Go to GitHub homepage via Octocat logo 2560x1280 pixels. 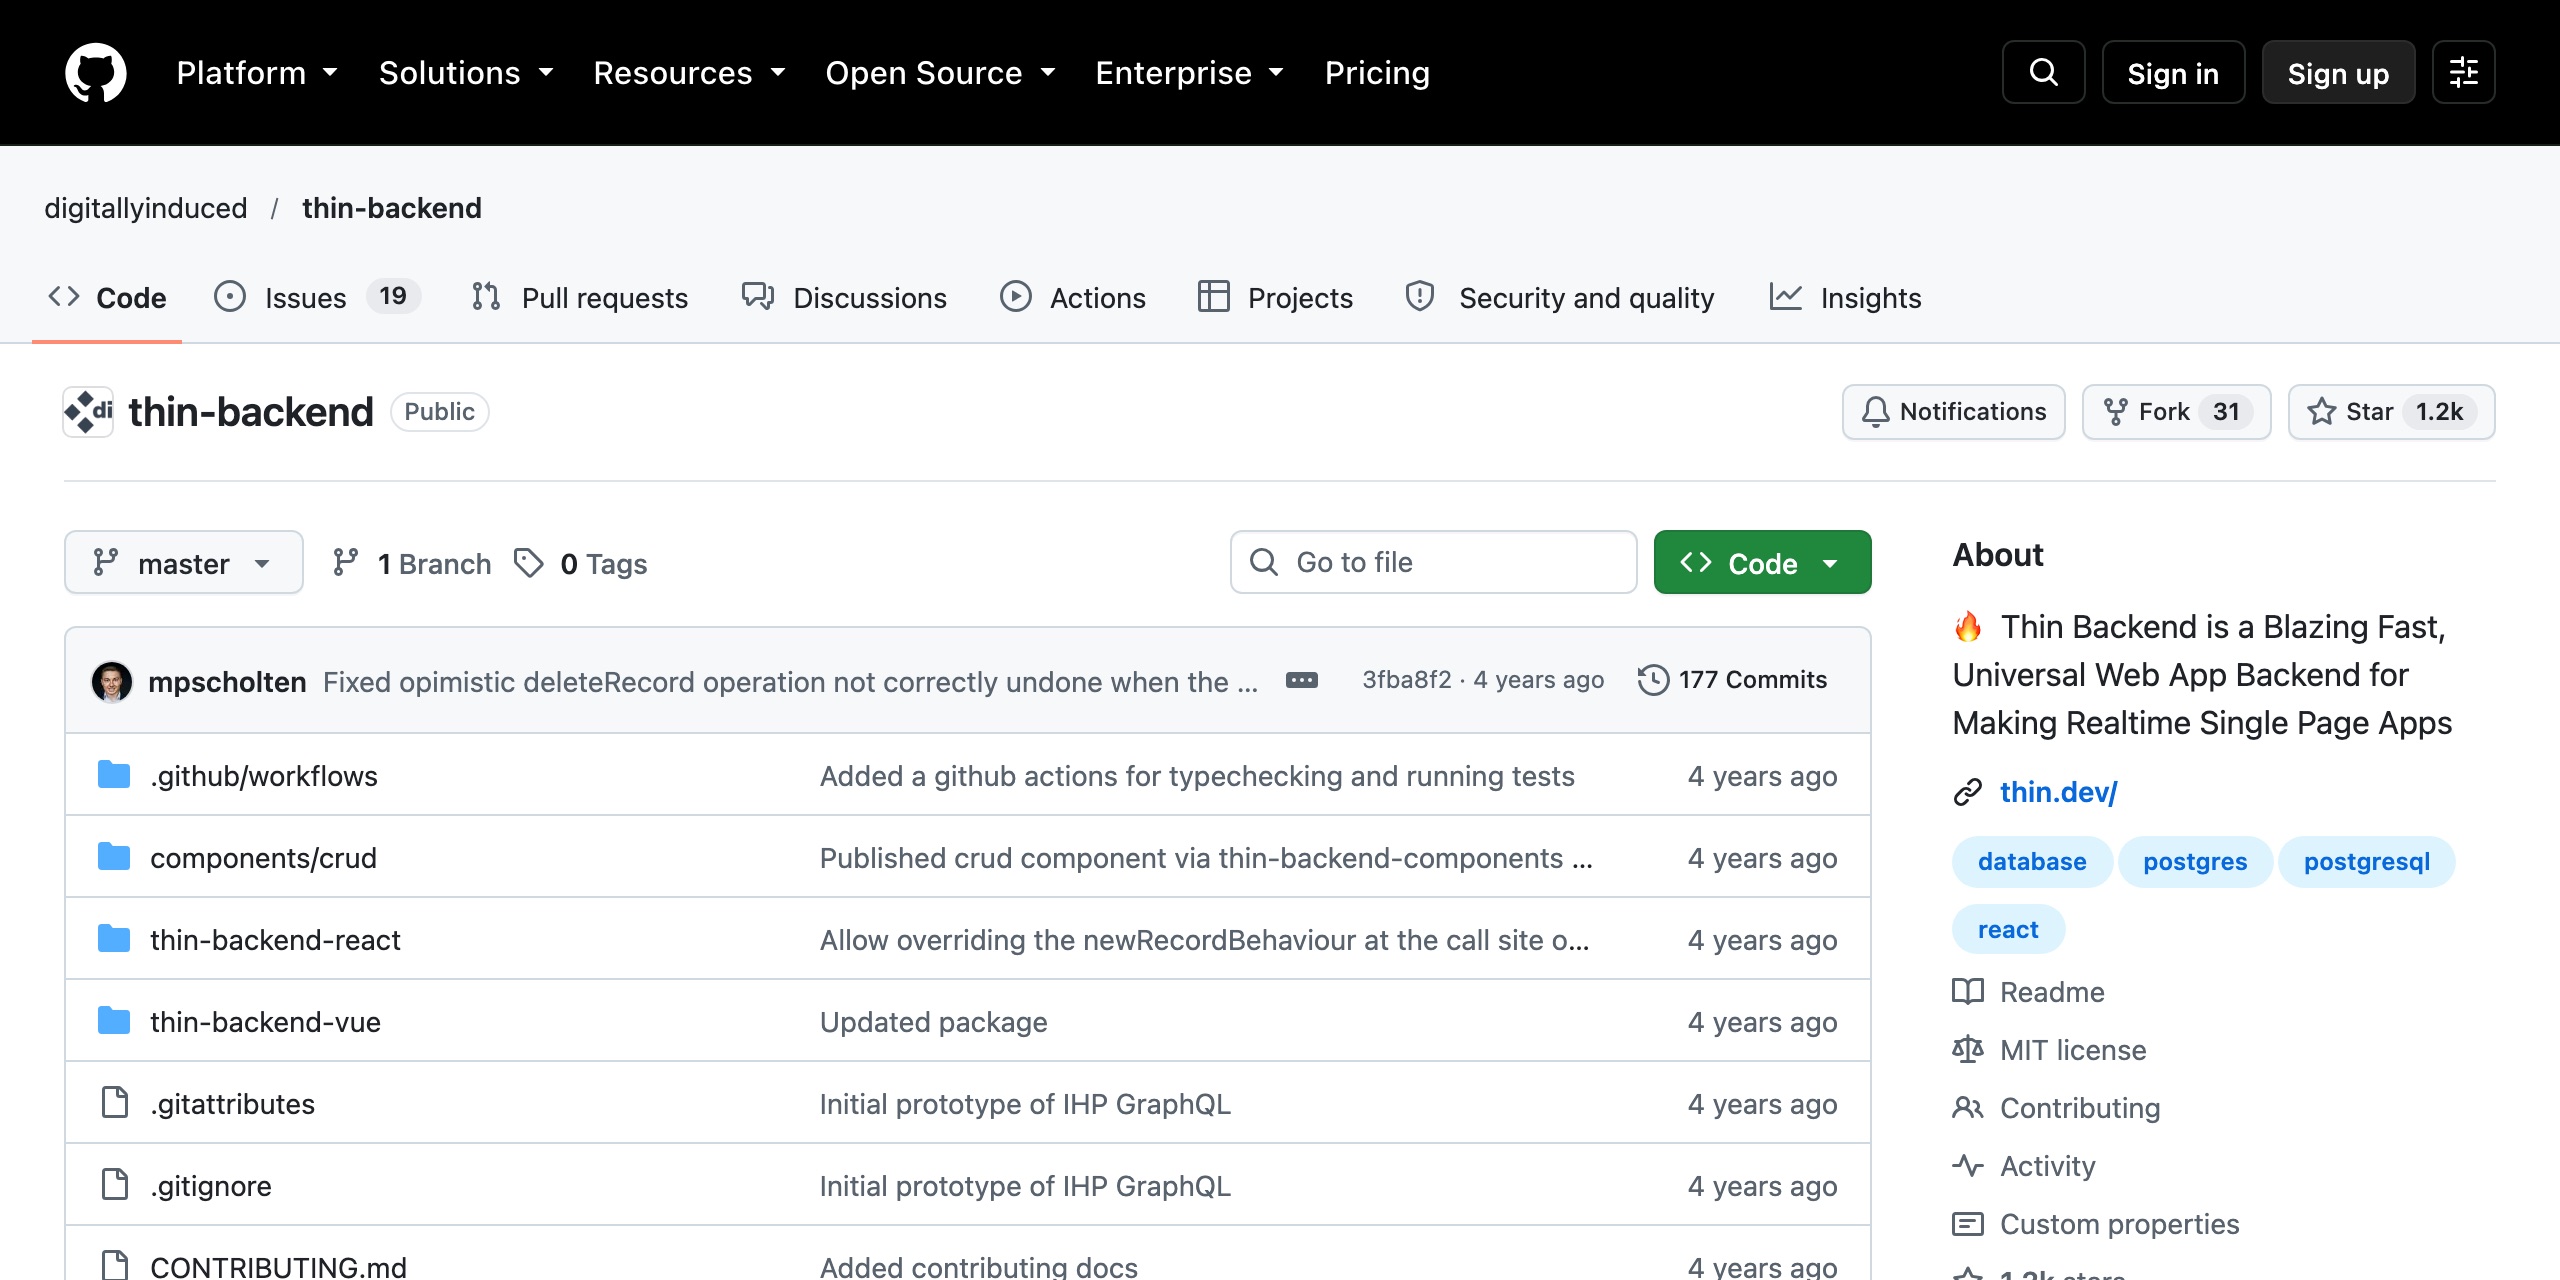[x=96, y=72]
